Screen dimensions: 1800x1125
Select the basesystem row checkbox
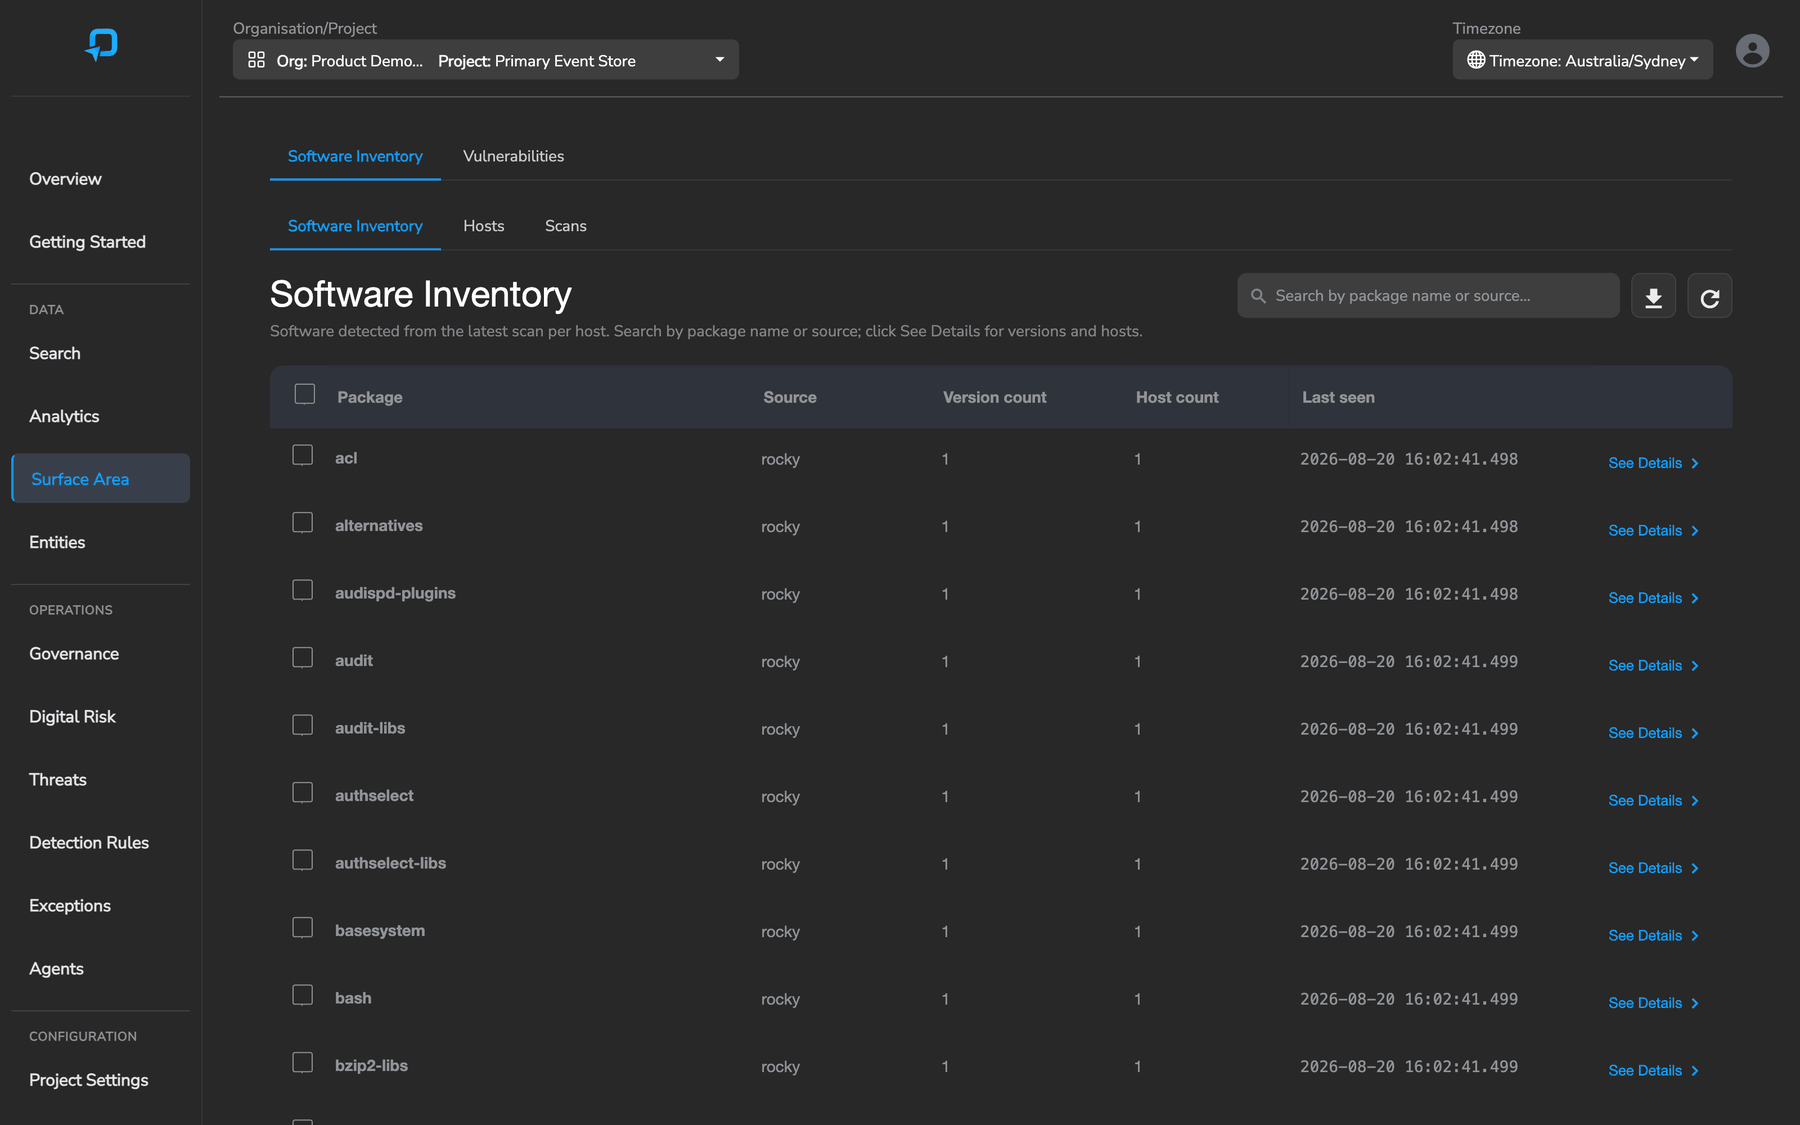302,928
